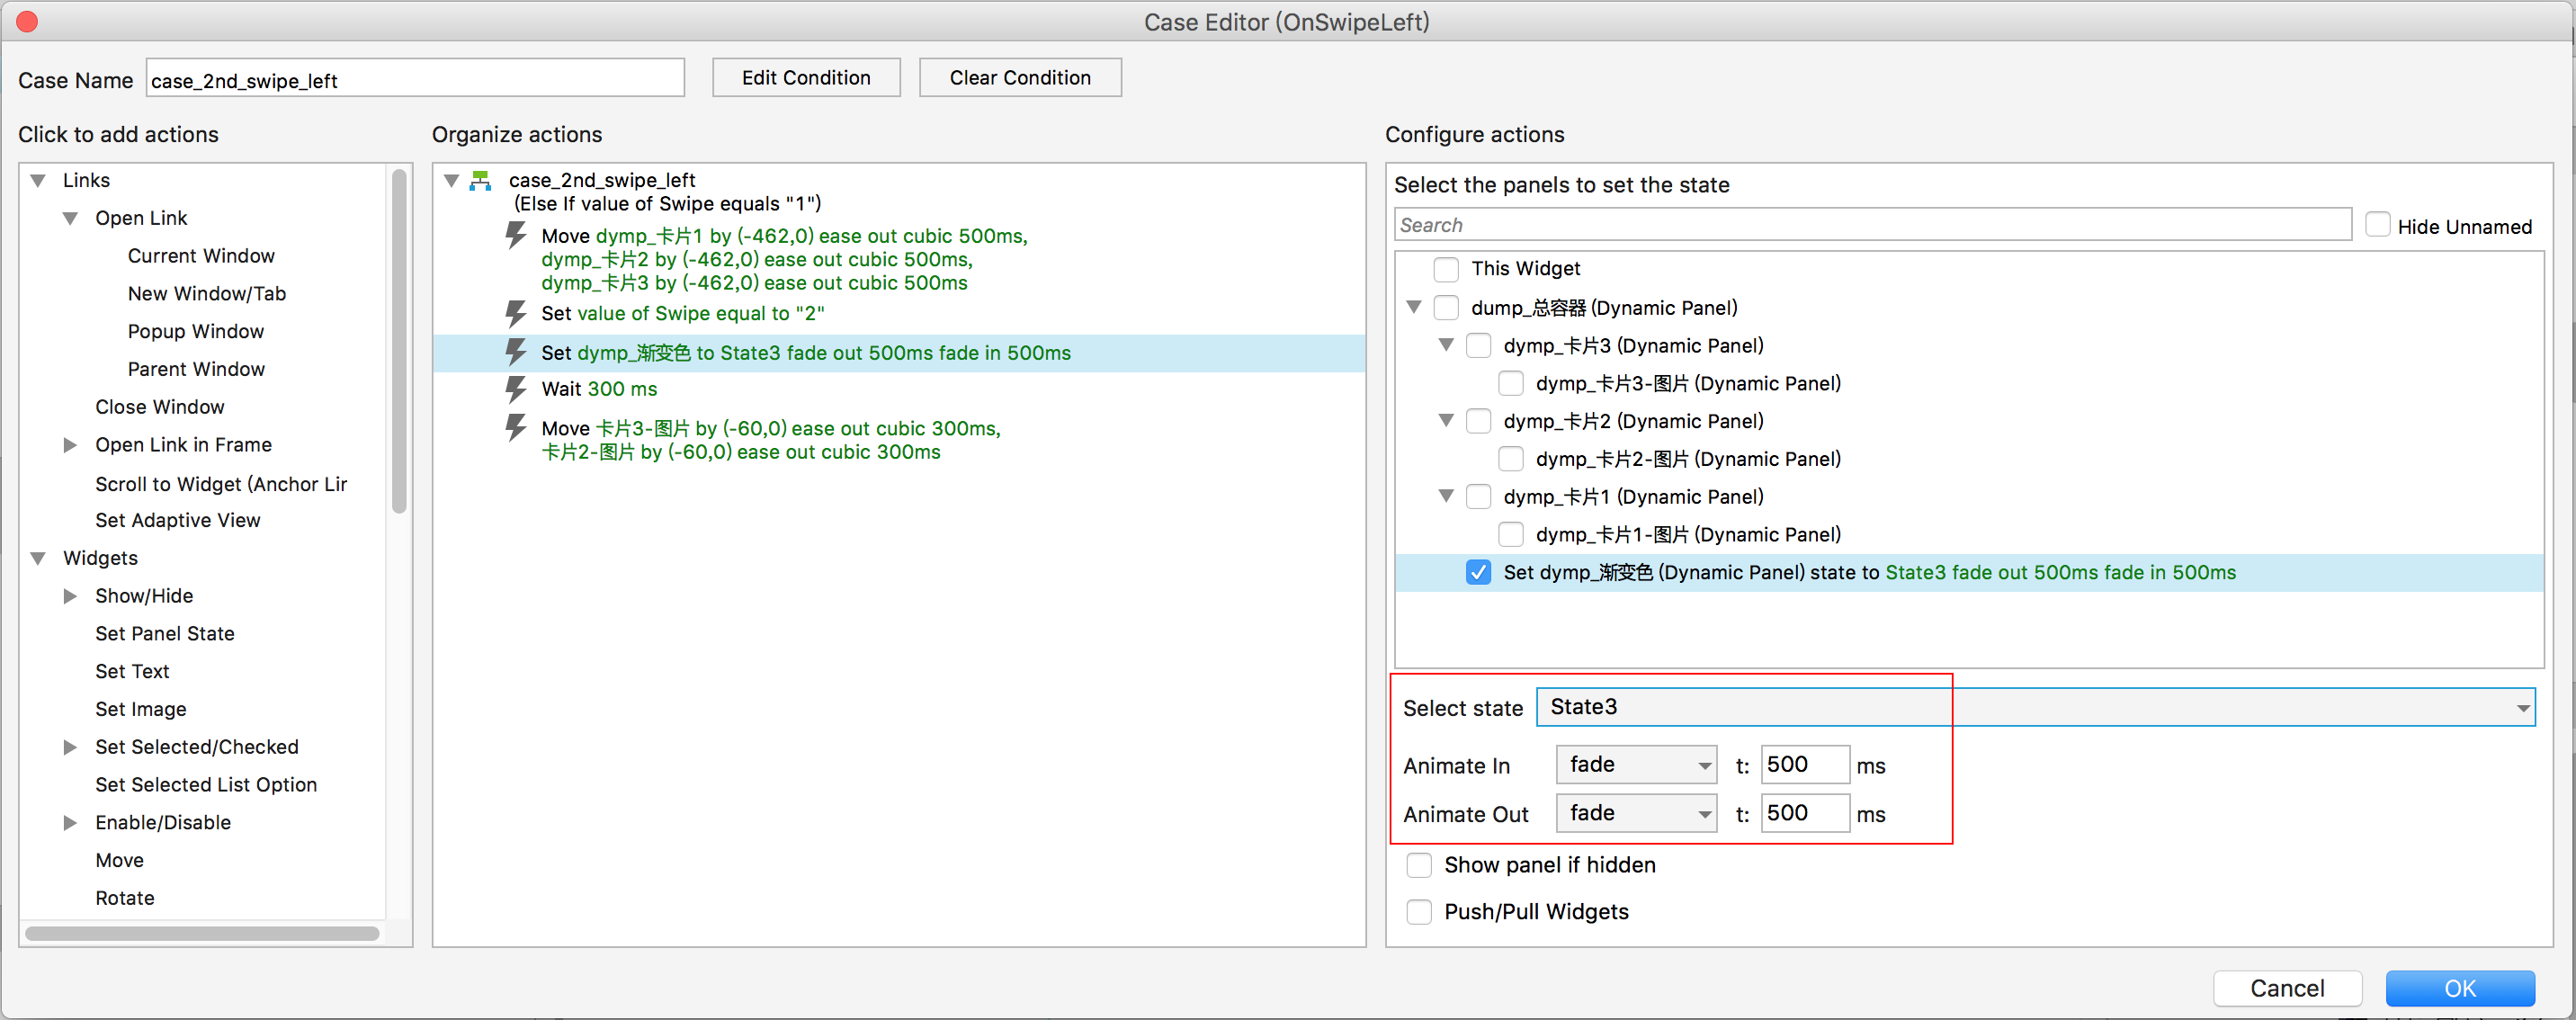Click the case_2nd_swipe_left case tree icon
This screenshot has height=1020, width=2576.
pyautogui.click(x=481, y=181)
